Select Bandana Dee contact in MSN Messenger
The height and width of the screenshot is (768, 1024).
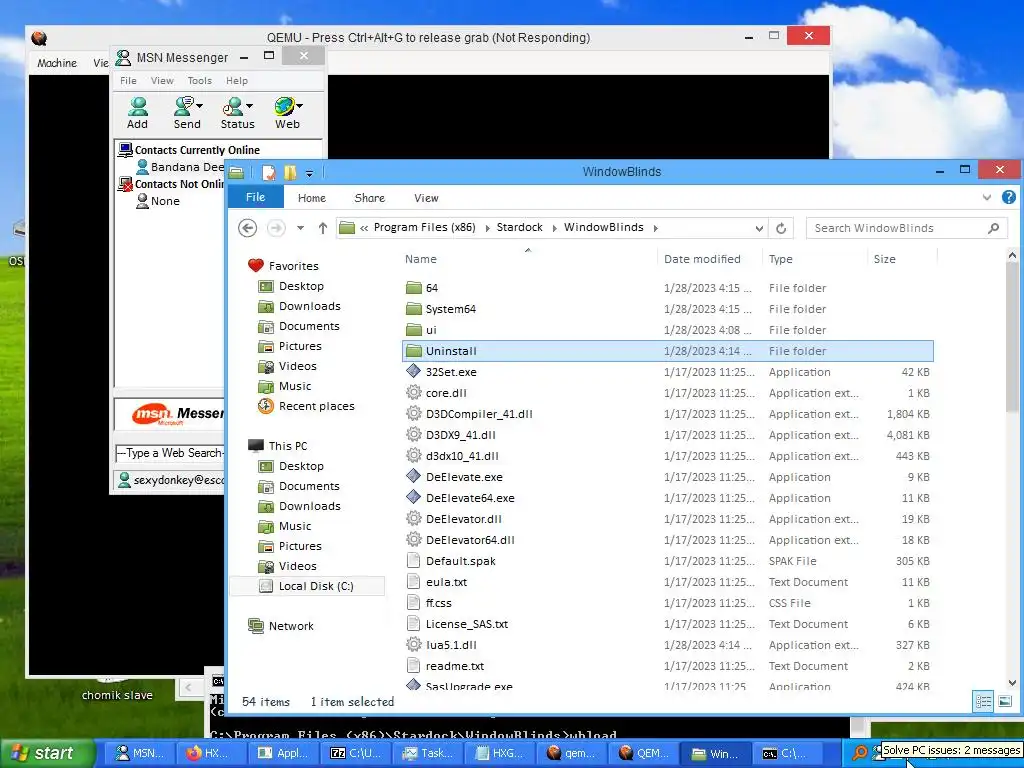coord(180,167)
